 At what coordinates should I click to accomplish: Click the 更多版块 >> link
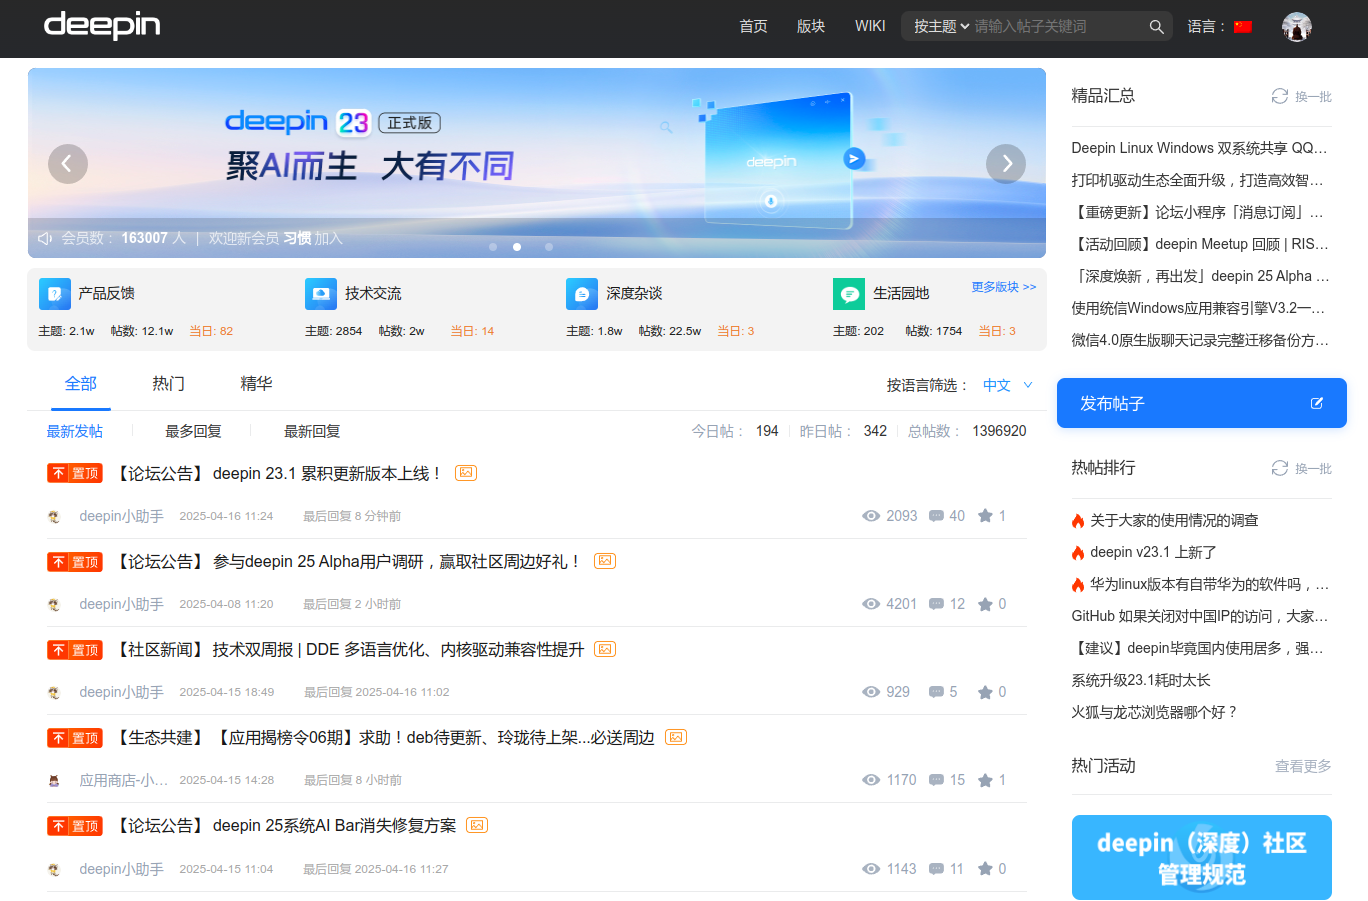(1004, 287)
